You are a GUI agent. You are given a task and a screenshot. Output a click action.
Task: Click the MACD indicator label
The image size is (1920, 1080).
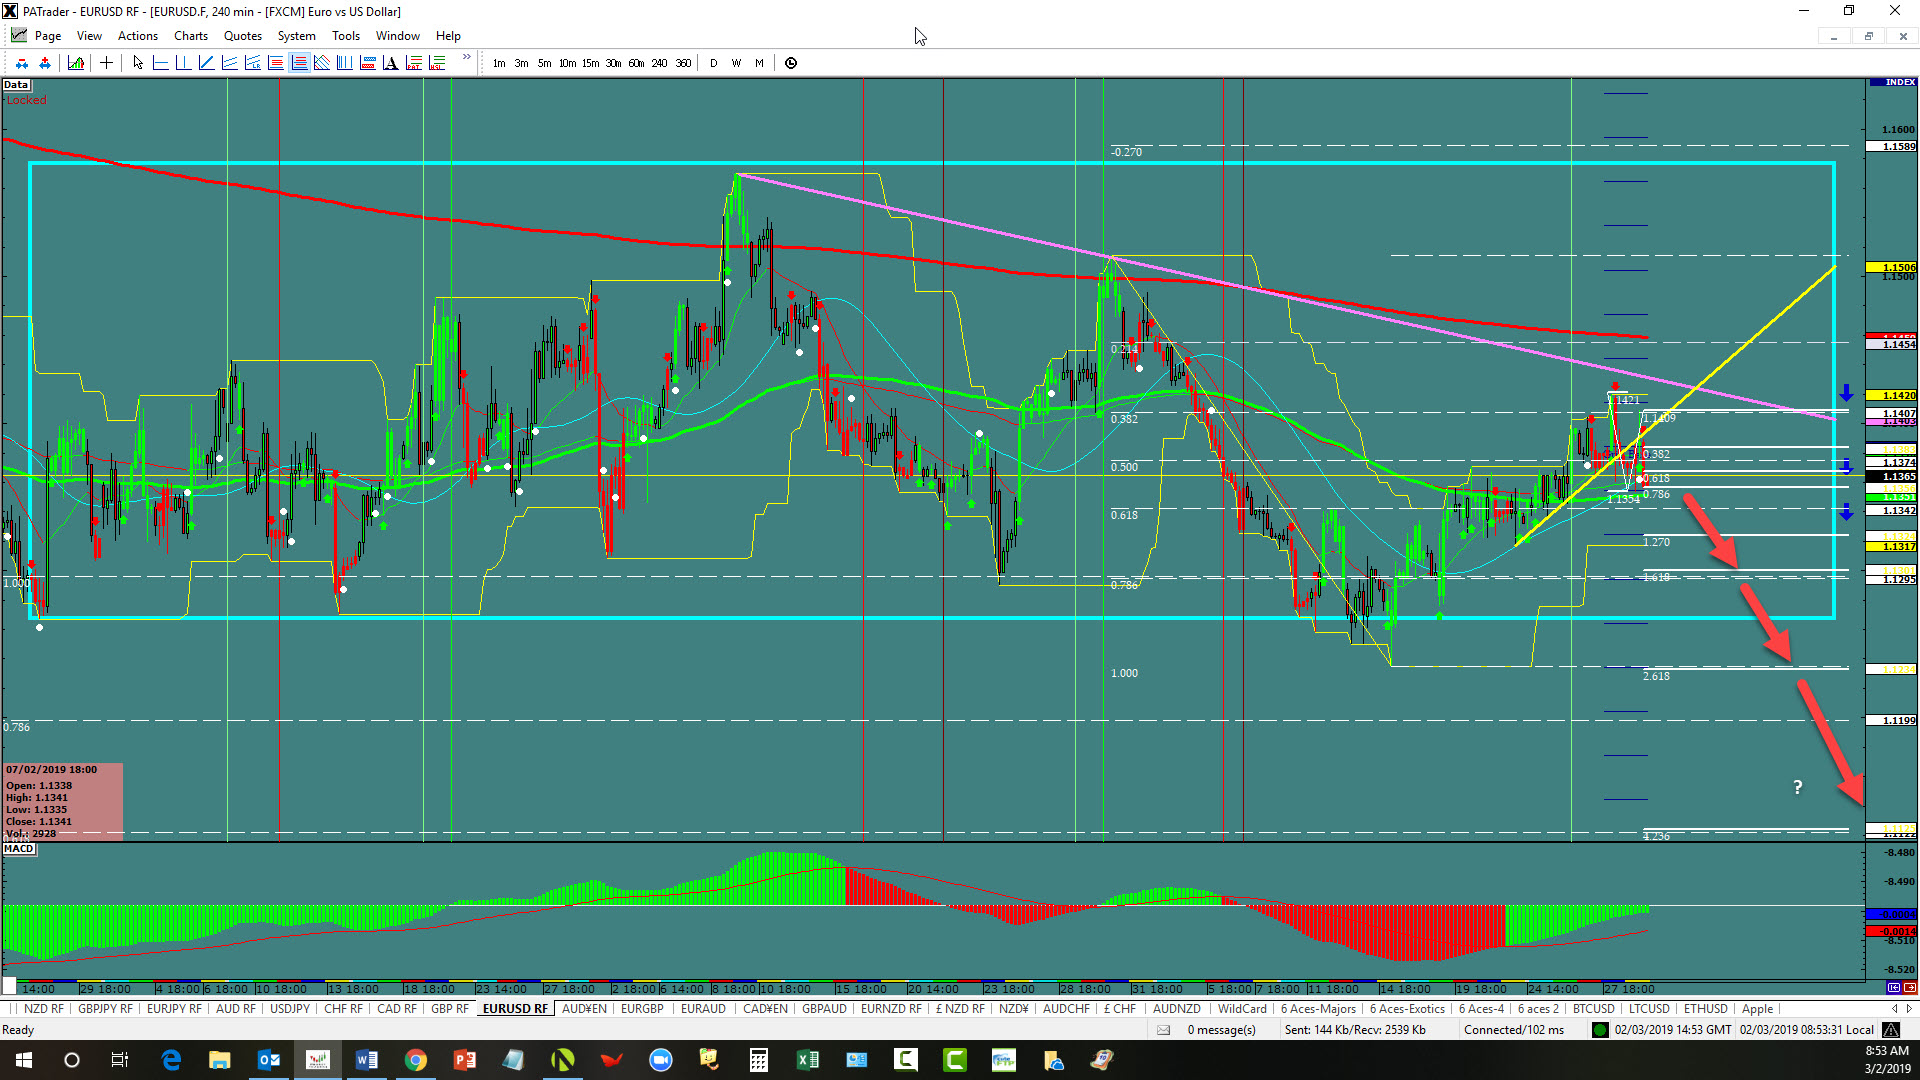click(19, 849)
